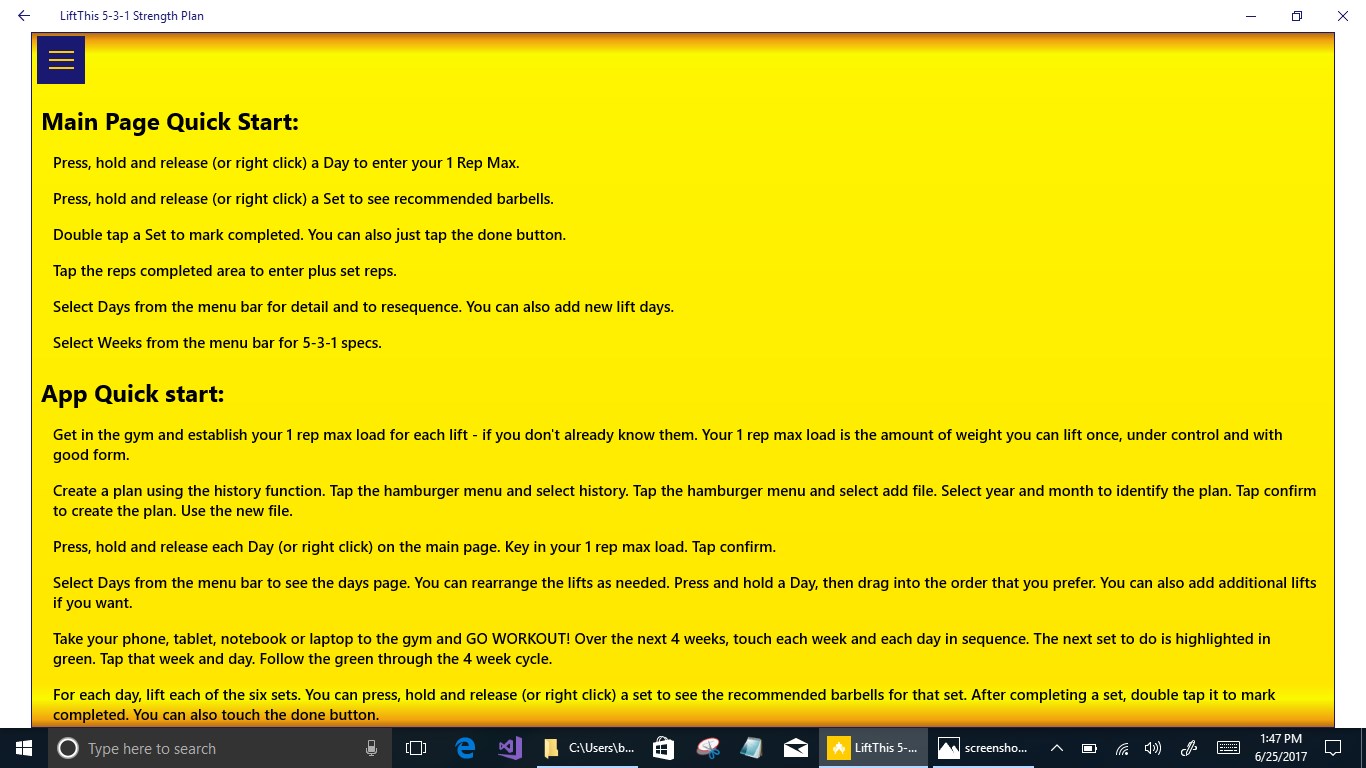Expand the hidden icons chevron in the tray
The width and height of the screenshot is (1366, 768).
(1056, 748)
